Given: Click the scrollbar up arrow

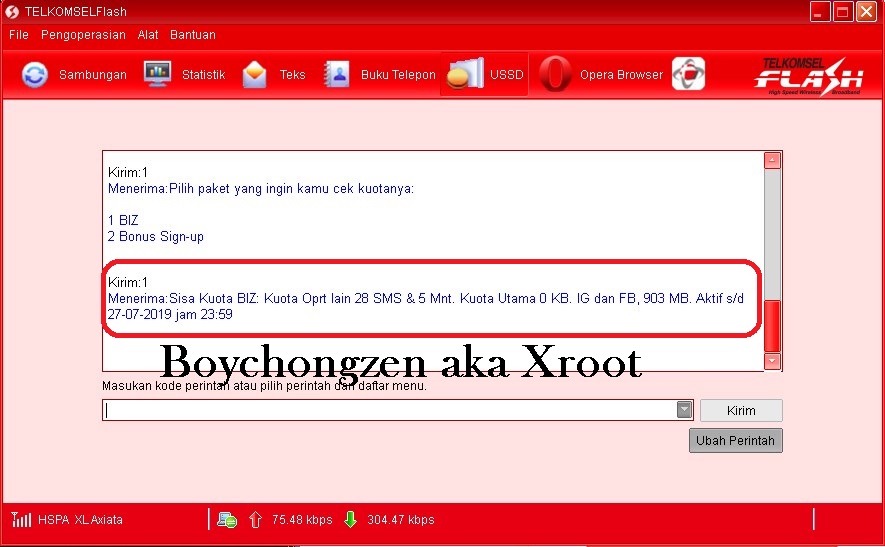Looking at the screenshot, I should click(772, 160).
